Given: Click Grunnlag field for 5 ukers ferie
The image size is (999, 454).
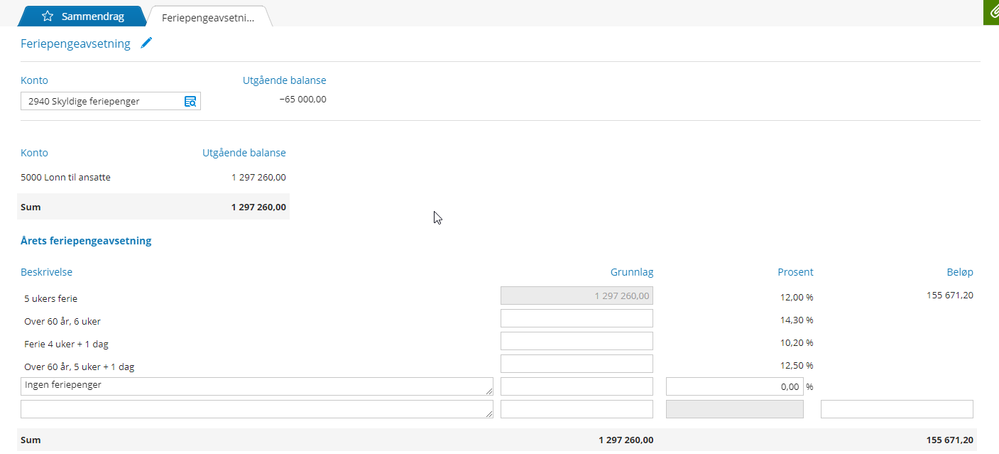Looking at the screenshot, I should 577,295.
